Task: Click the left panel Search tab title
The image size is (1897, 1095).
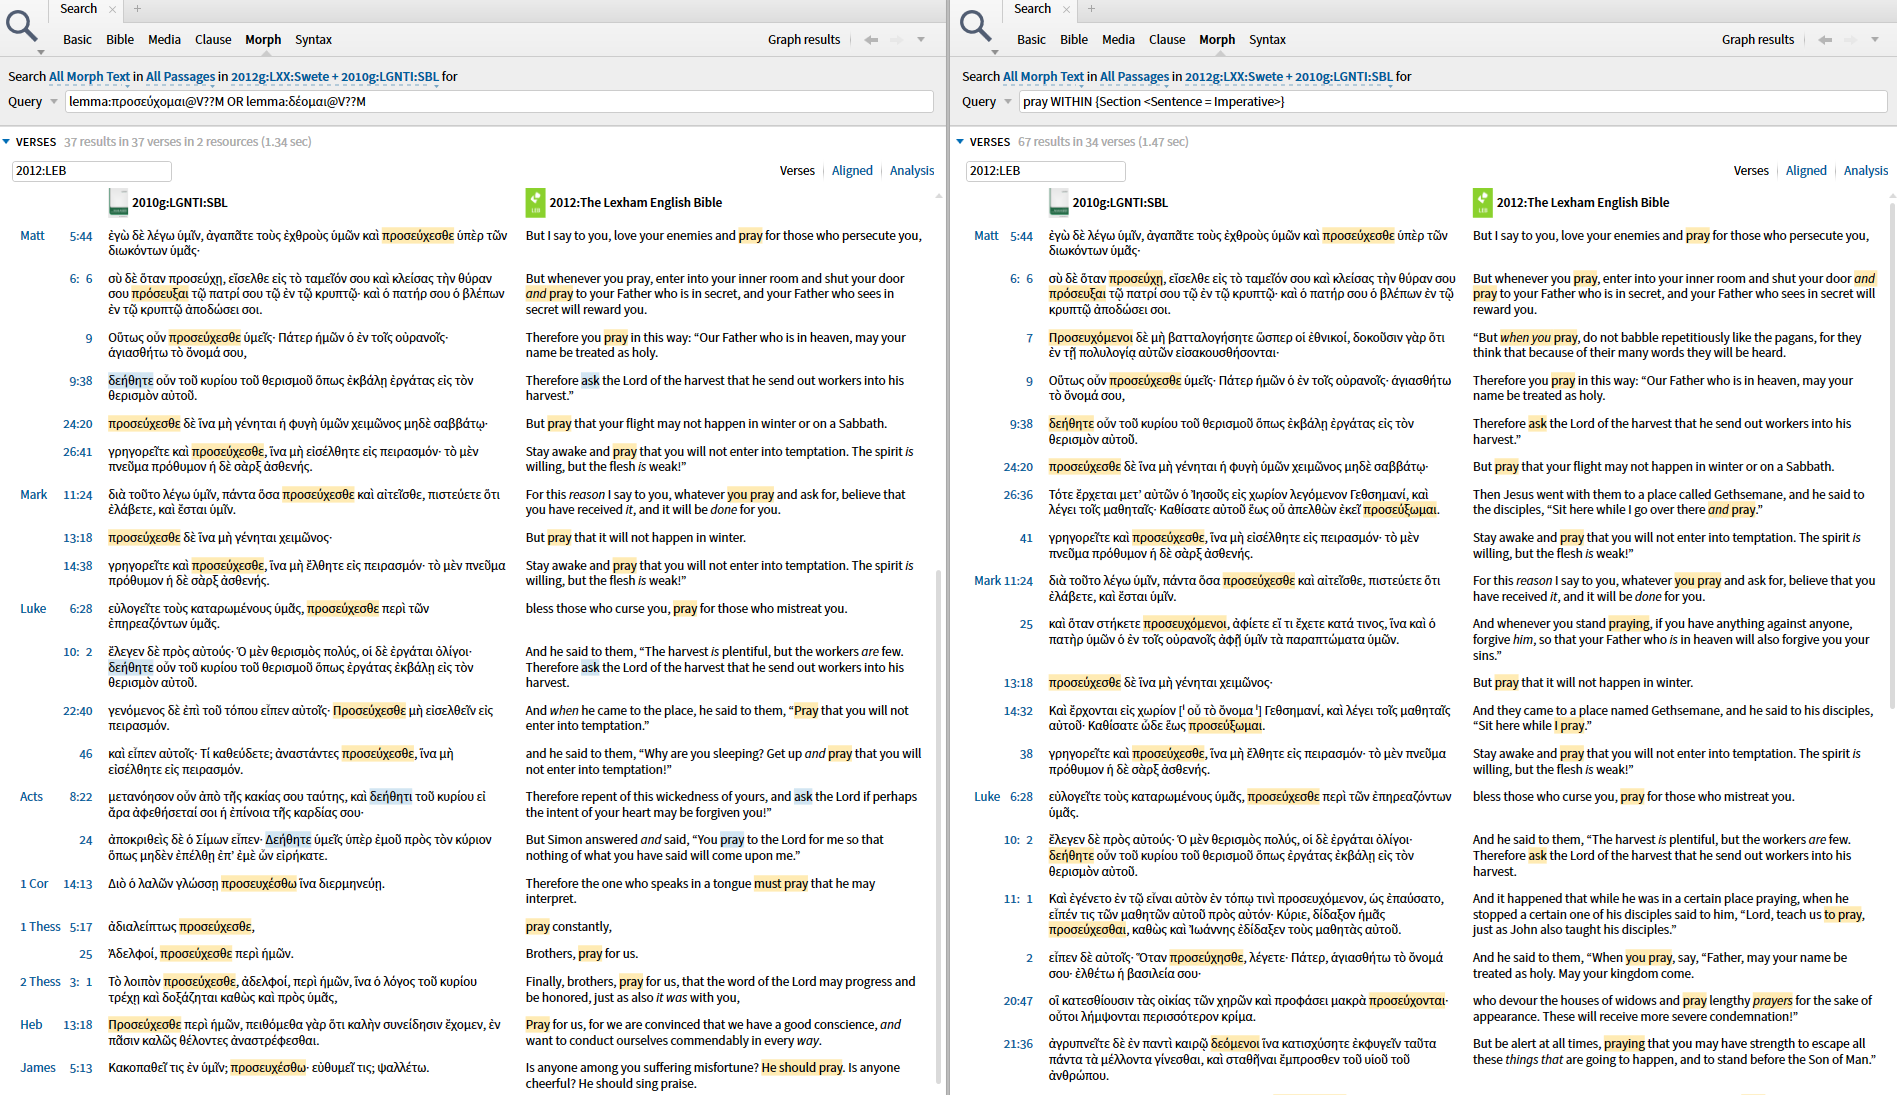Action: point(78,9)
